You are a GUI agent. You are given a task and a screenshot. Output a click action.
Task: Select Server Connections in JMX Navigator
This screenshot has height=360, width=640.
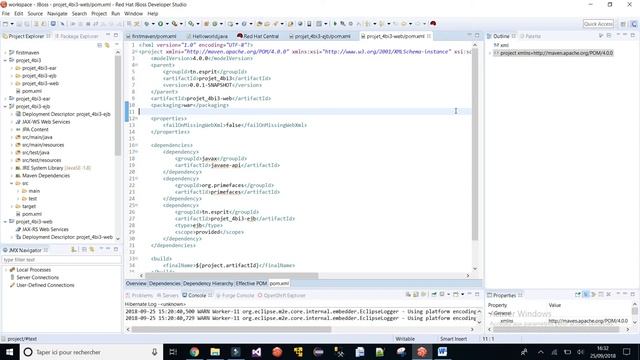pyautogui.click(x=37, y=278)
